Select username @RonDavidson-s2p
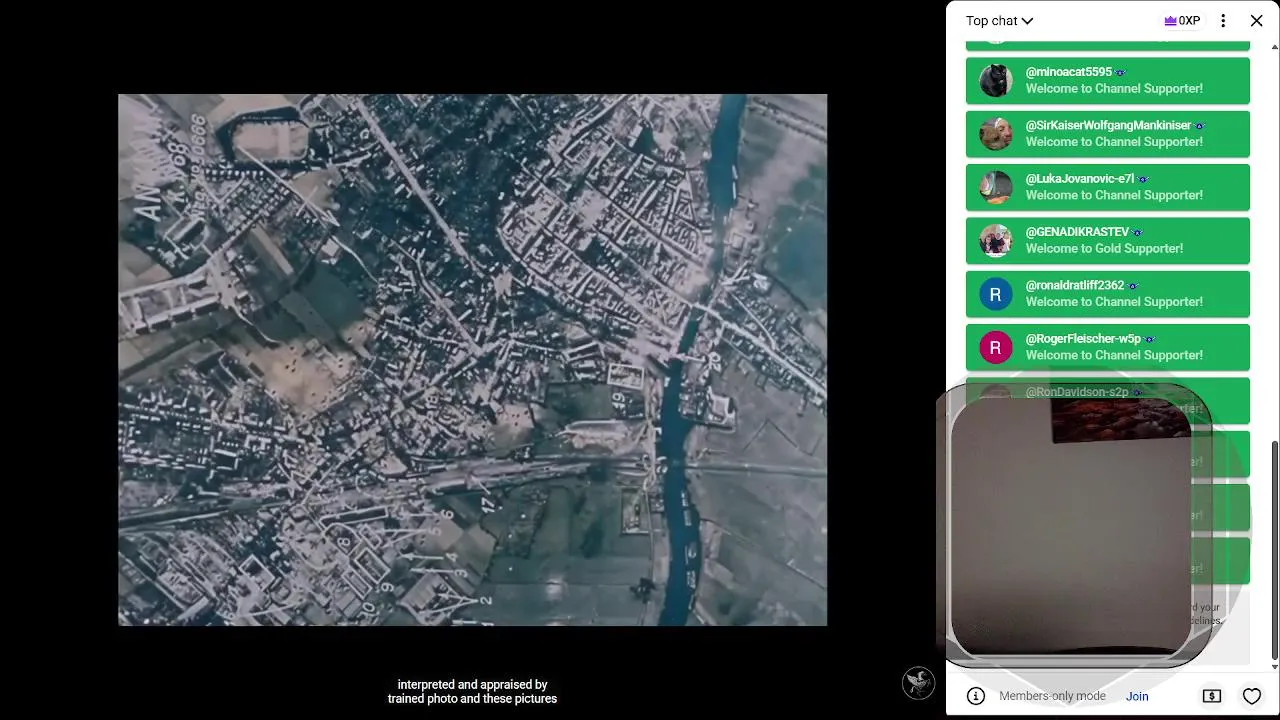Screen dimensions: 1280x720 [x=1078, y=392]
